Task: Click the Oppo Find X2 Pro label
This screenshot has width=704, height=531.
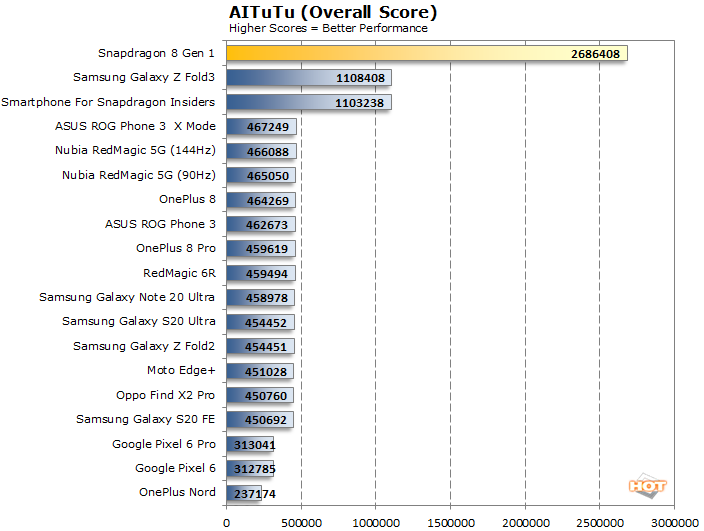Action: [166, 395]
